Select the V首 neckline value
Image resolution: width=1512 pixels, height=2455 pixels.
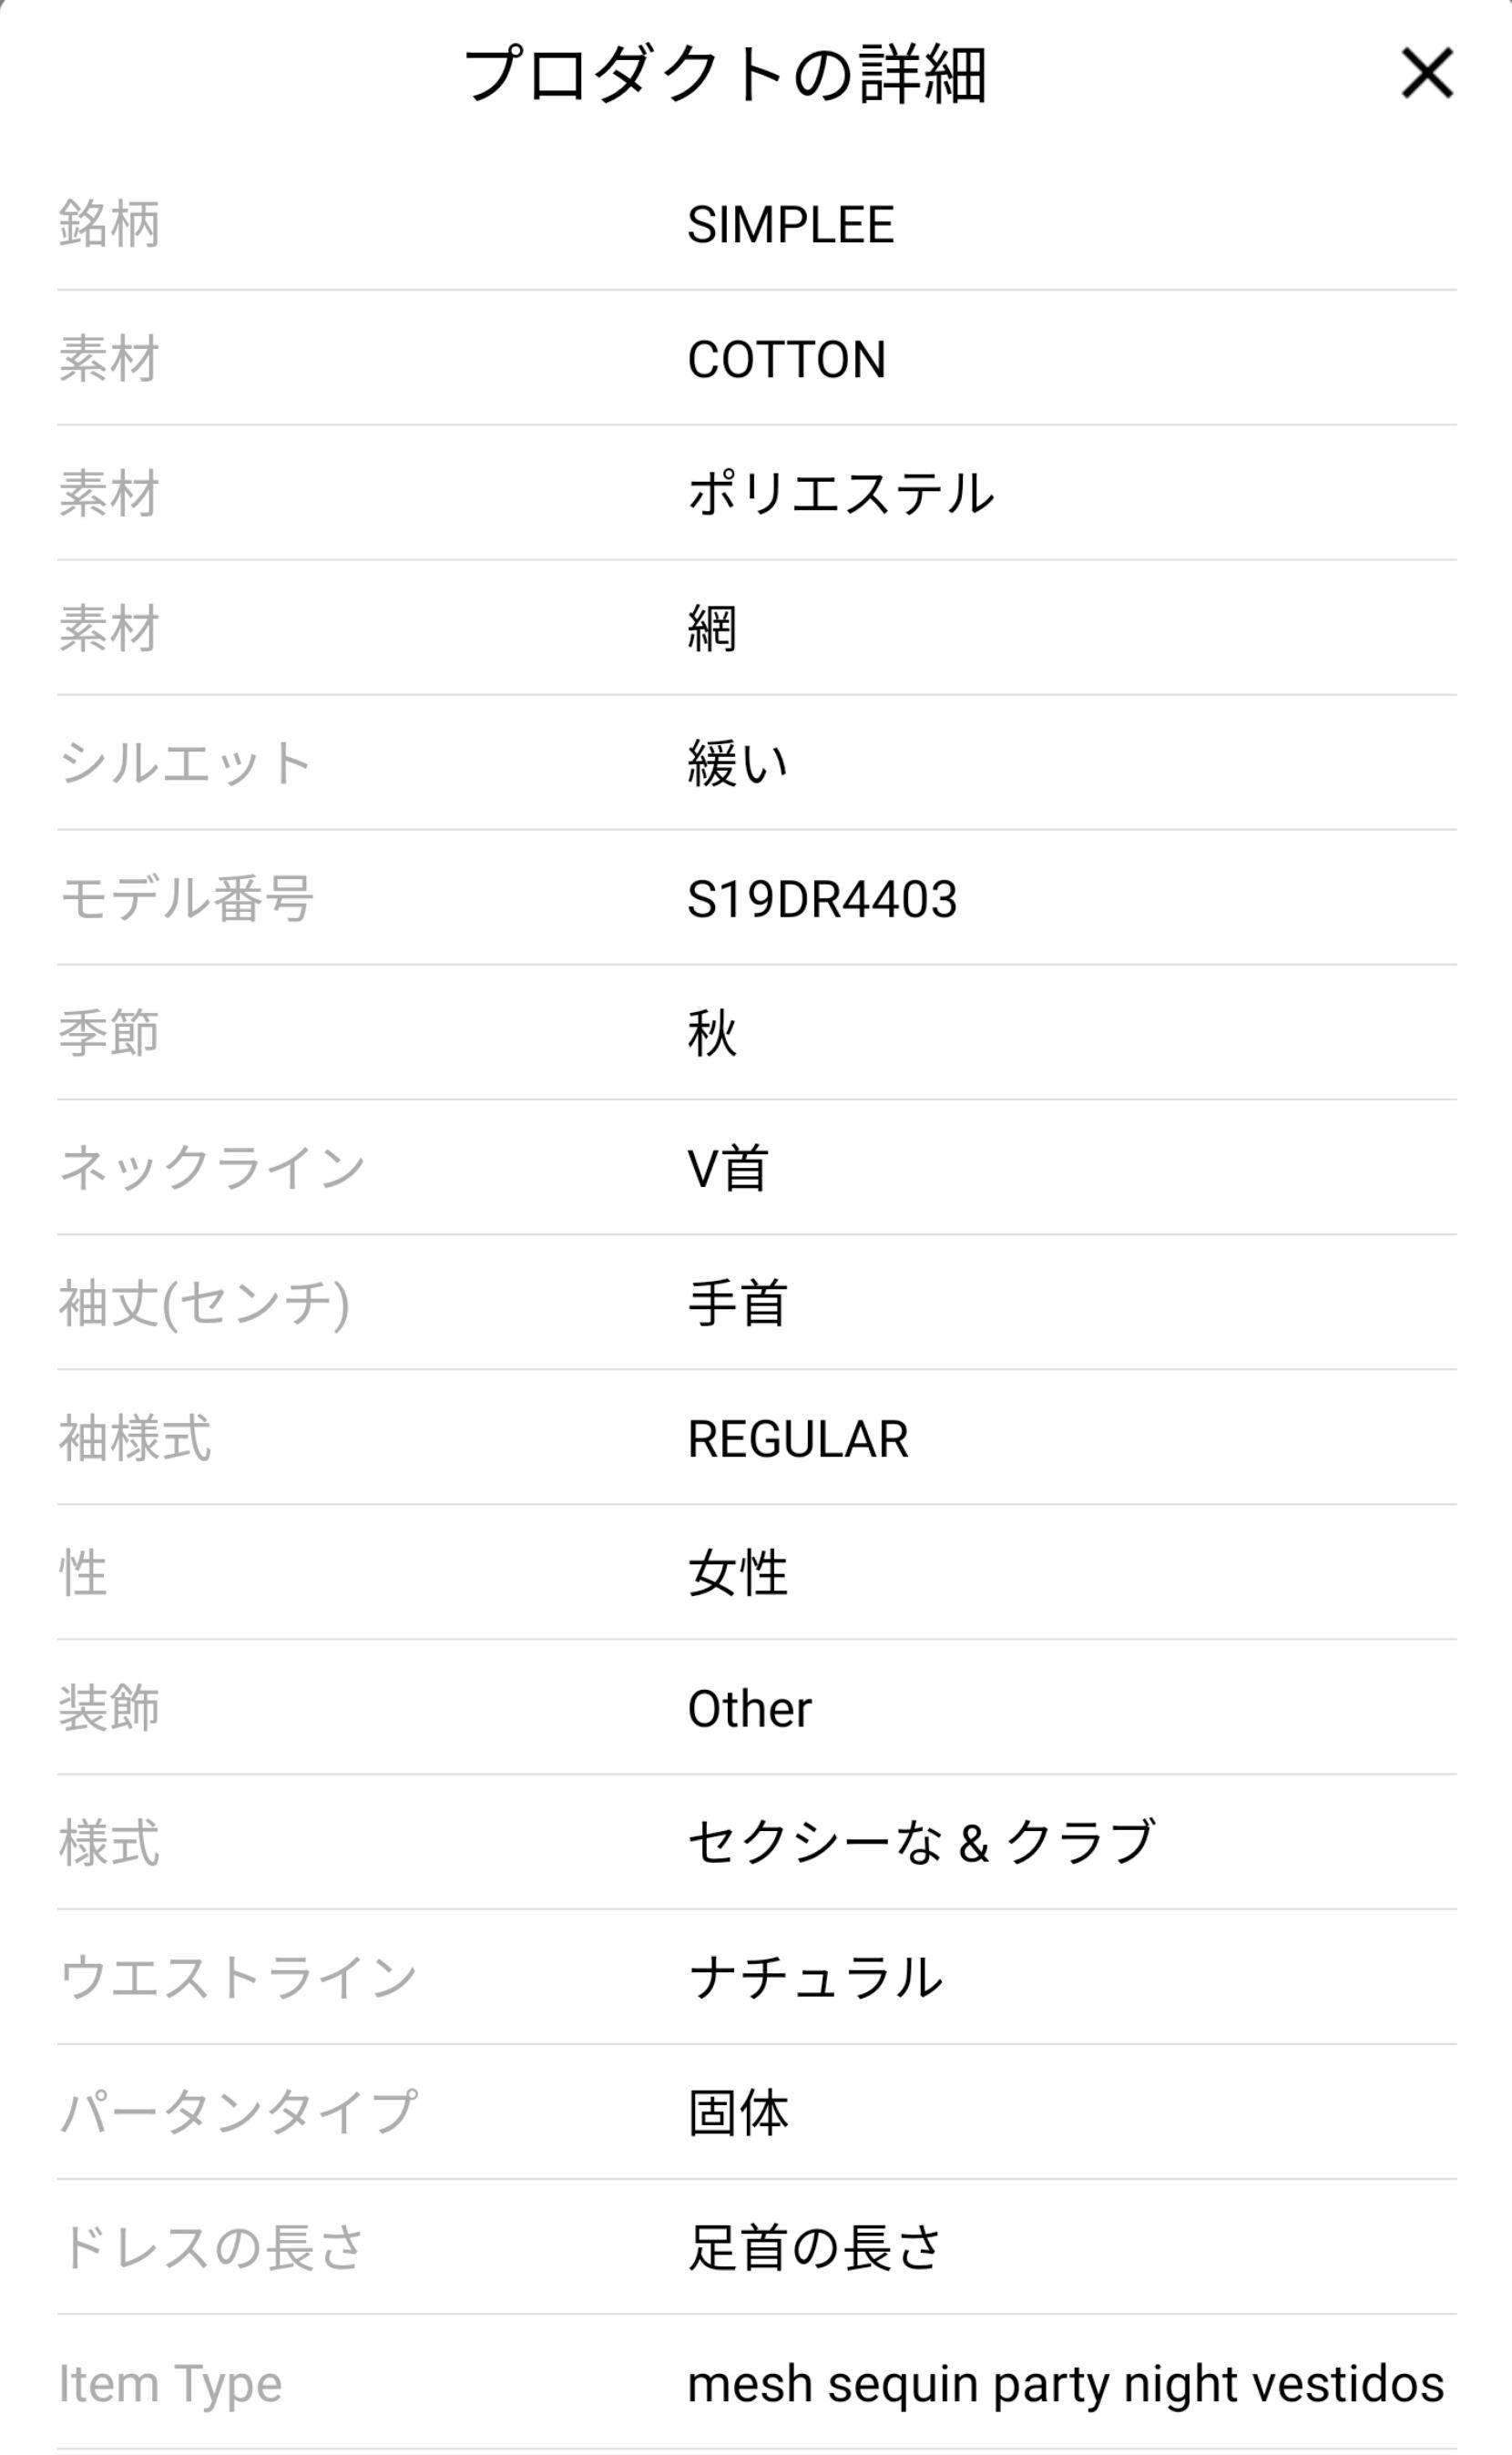coord(728,1168)
